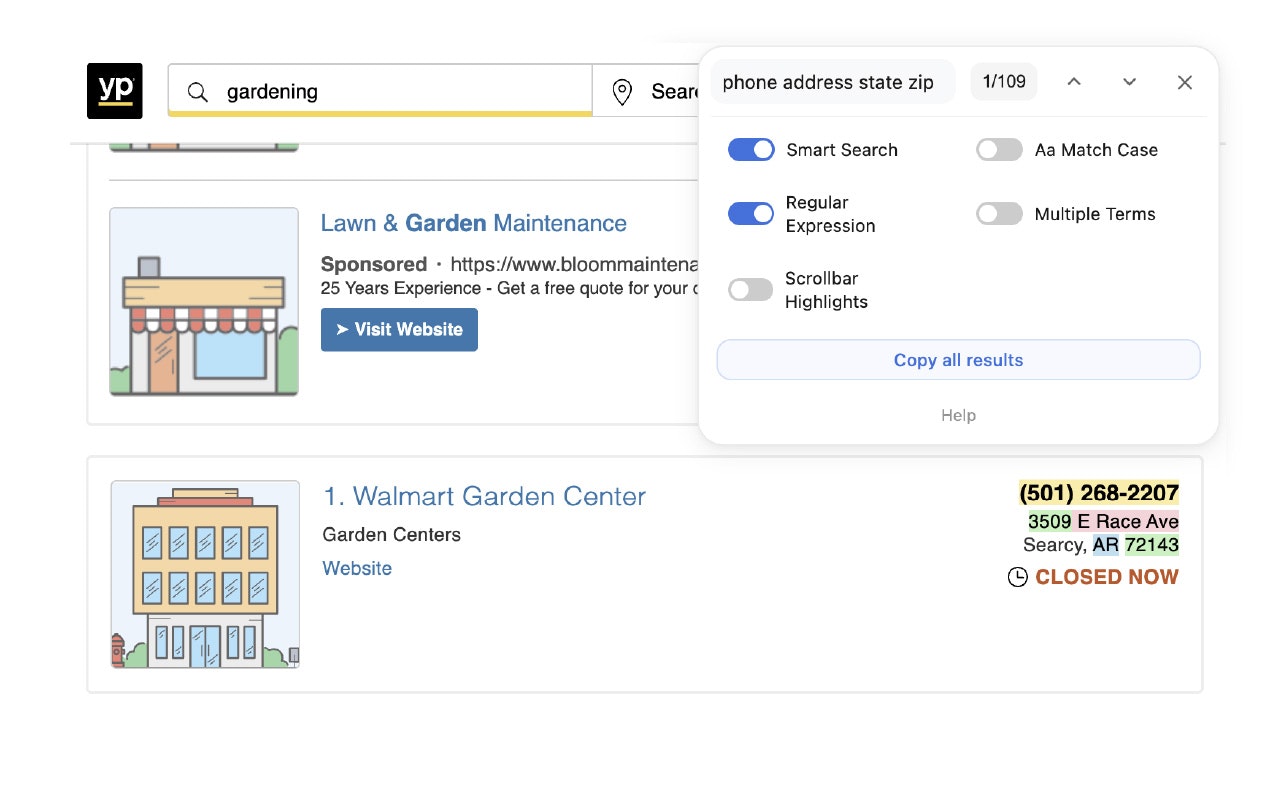This screenshot has height=800, width=1280.
Task: Enable the Multiple Terms toggle
Action: (999, 214)
